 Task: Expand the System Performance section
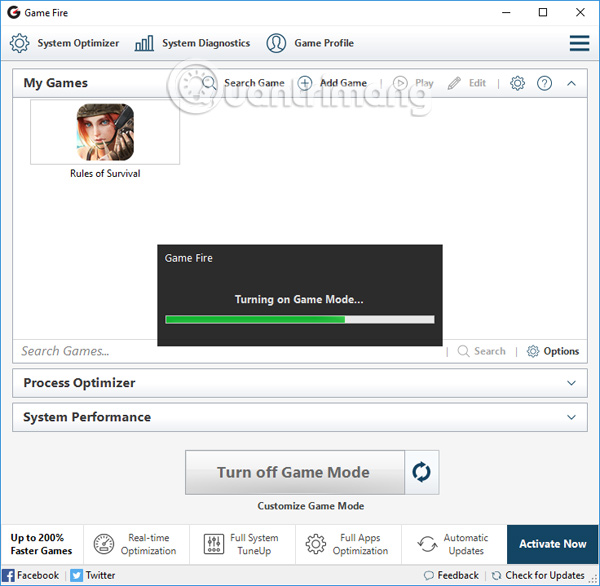(571, 417)
